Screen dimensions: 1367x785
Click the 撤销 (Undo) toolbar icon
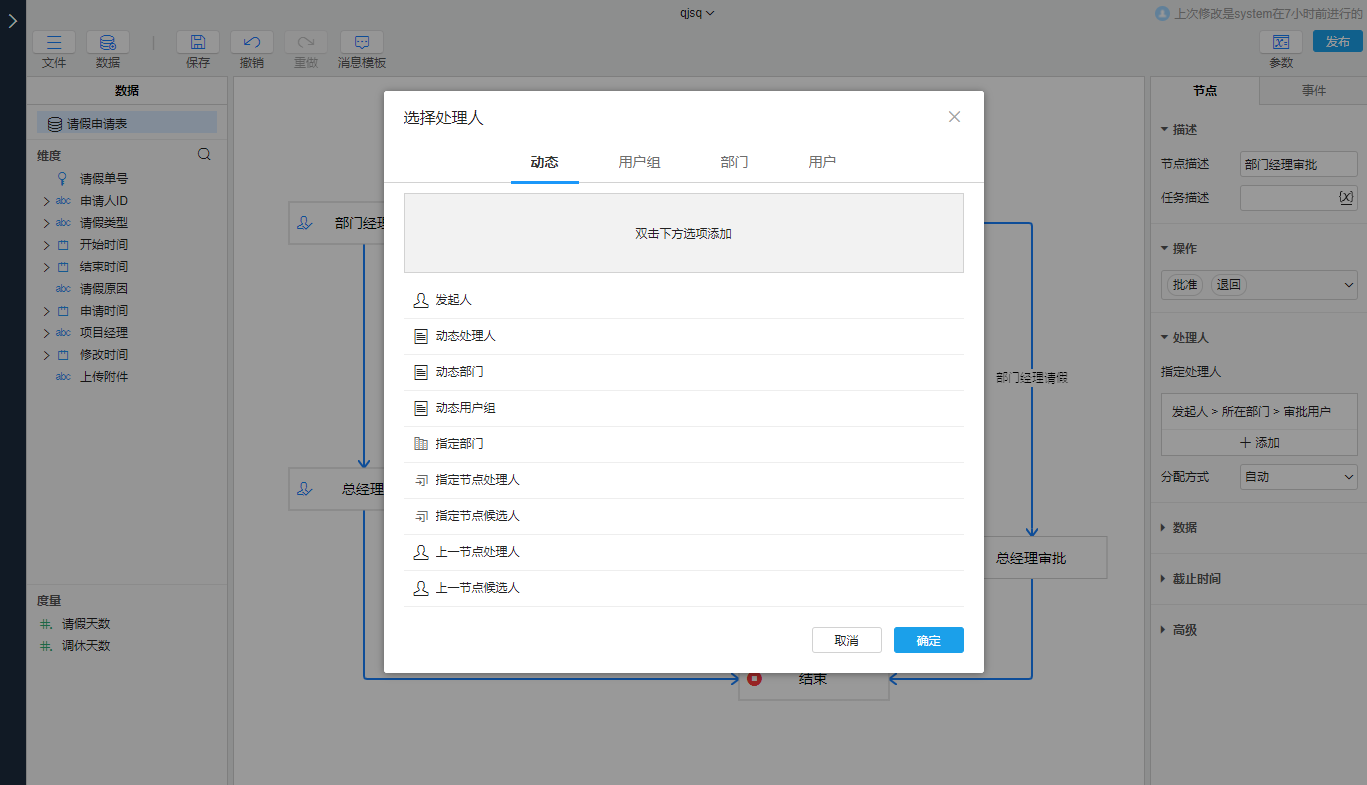251,42
